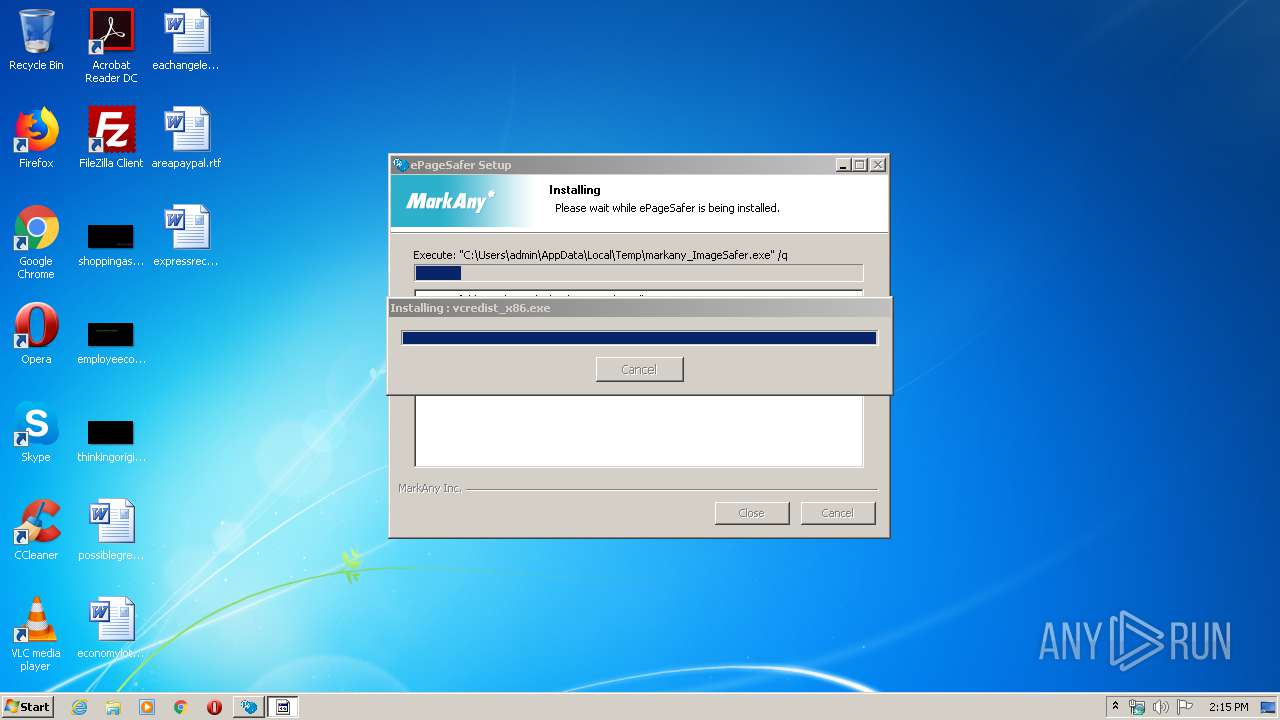Screen dimensions: 1280x720
Task: Open the eachangele Word document icon
Action: pyautogui.click(x=186, y=40)
